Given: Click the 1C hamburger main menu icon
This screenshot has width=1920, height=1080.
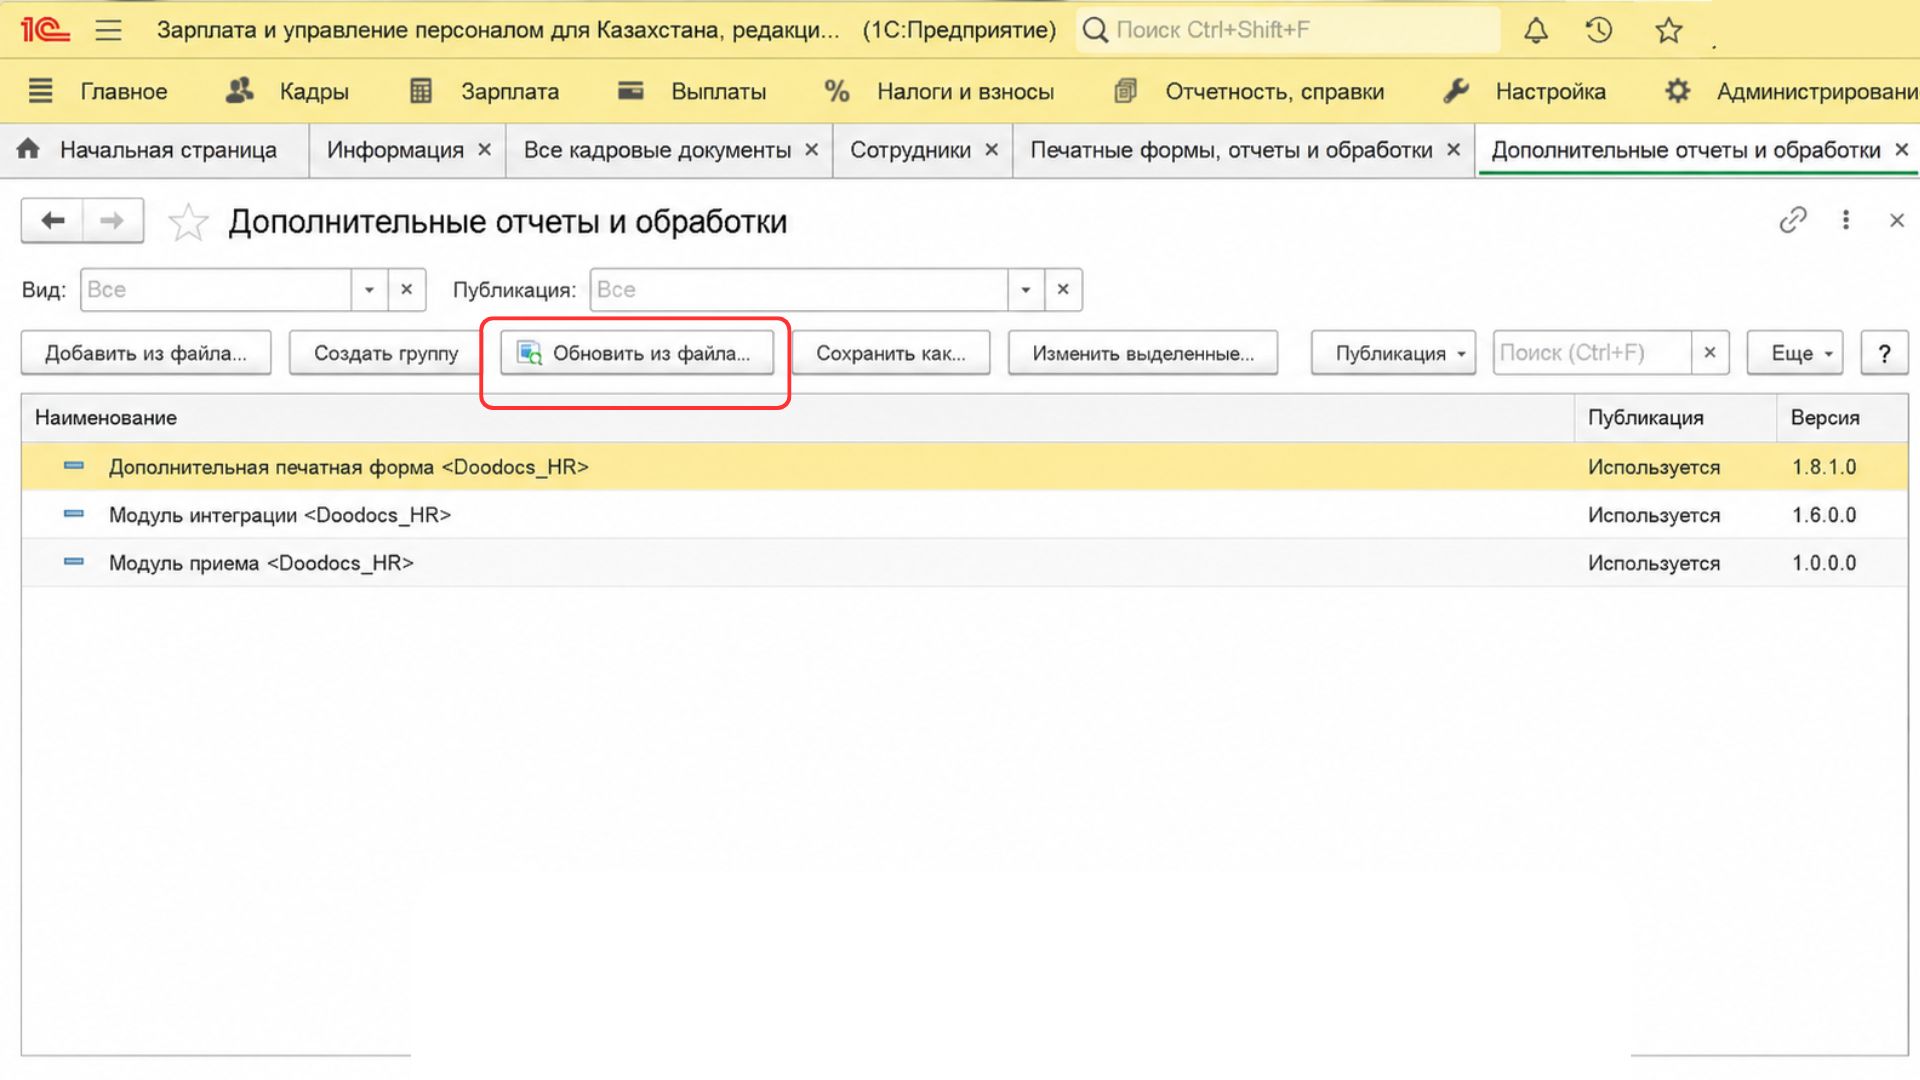Looking at the screenshot, I should click(108, 30).
